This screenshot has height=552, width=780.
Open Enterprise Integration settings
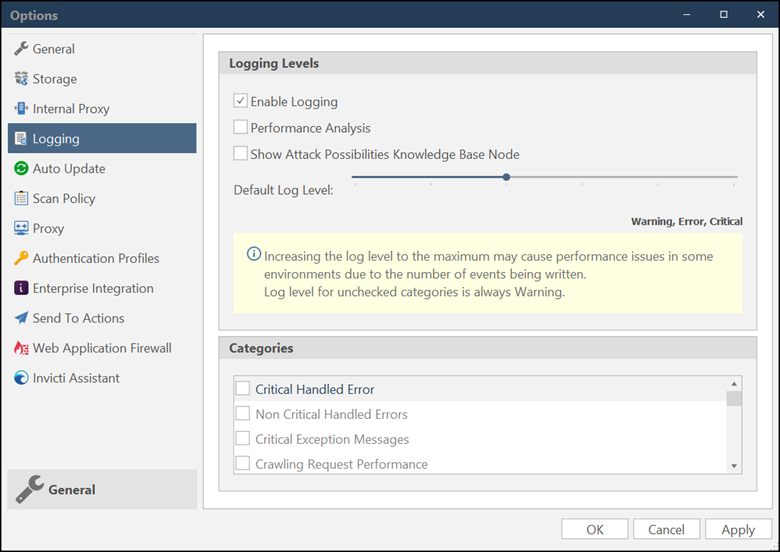102,288
